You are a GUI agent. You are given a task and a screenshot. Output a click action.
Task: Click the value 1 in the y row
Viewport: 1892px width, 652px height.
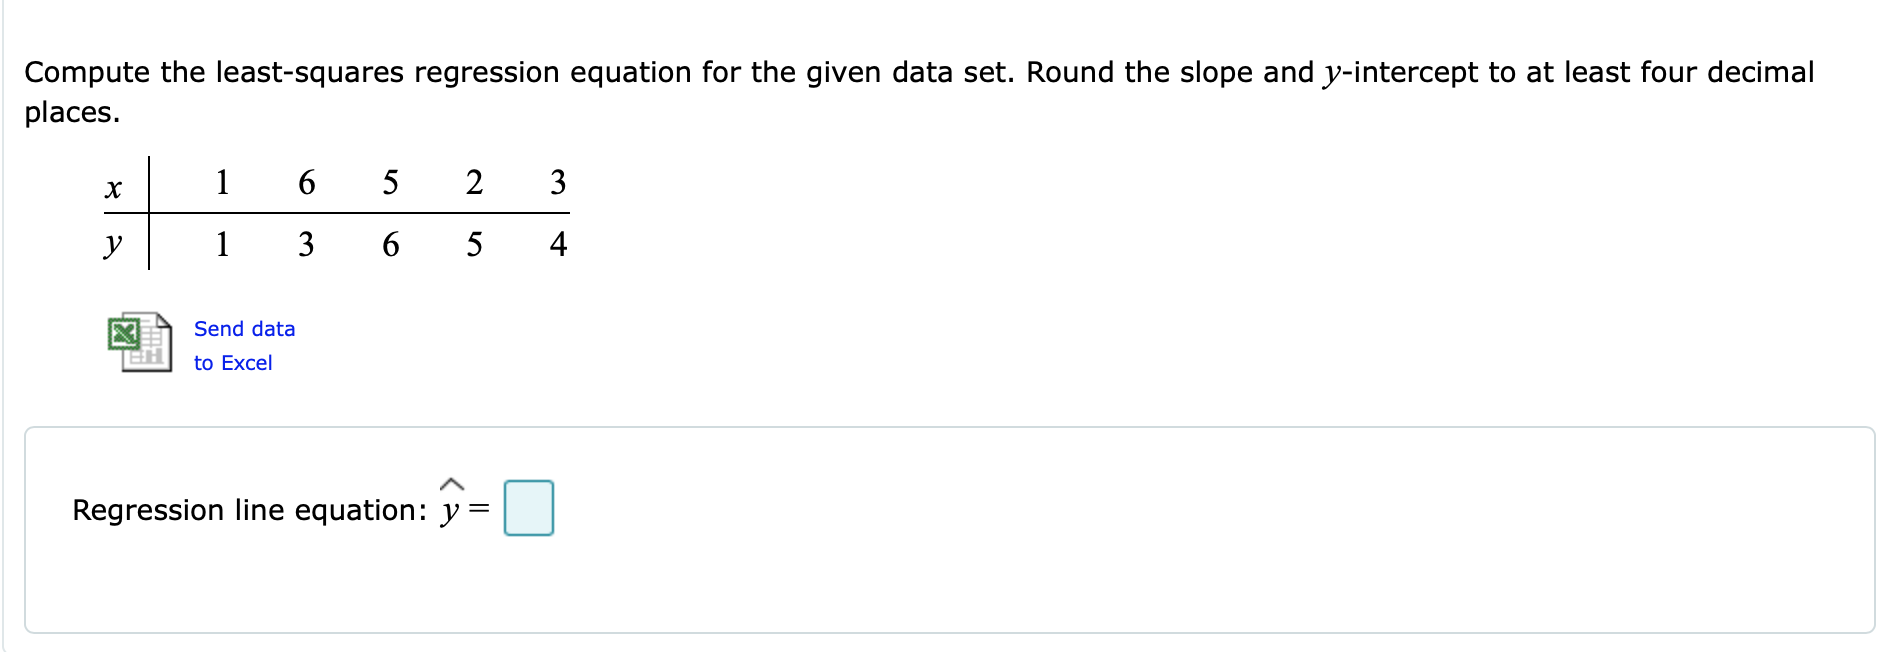point(222,243)
